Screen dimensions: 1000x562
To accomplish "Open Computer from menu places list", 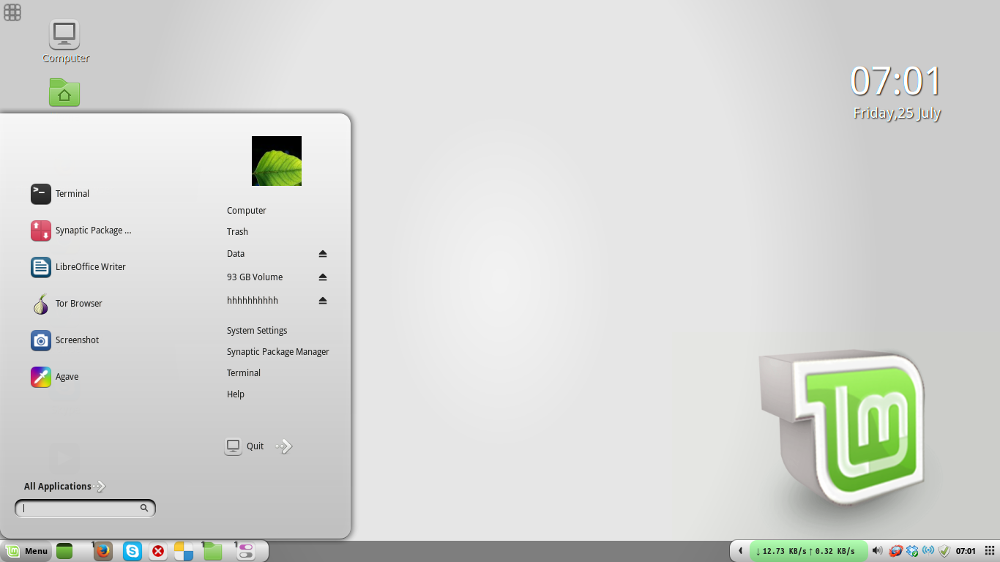I will 246,211.
